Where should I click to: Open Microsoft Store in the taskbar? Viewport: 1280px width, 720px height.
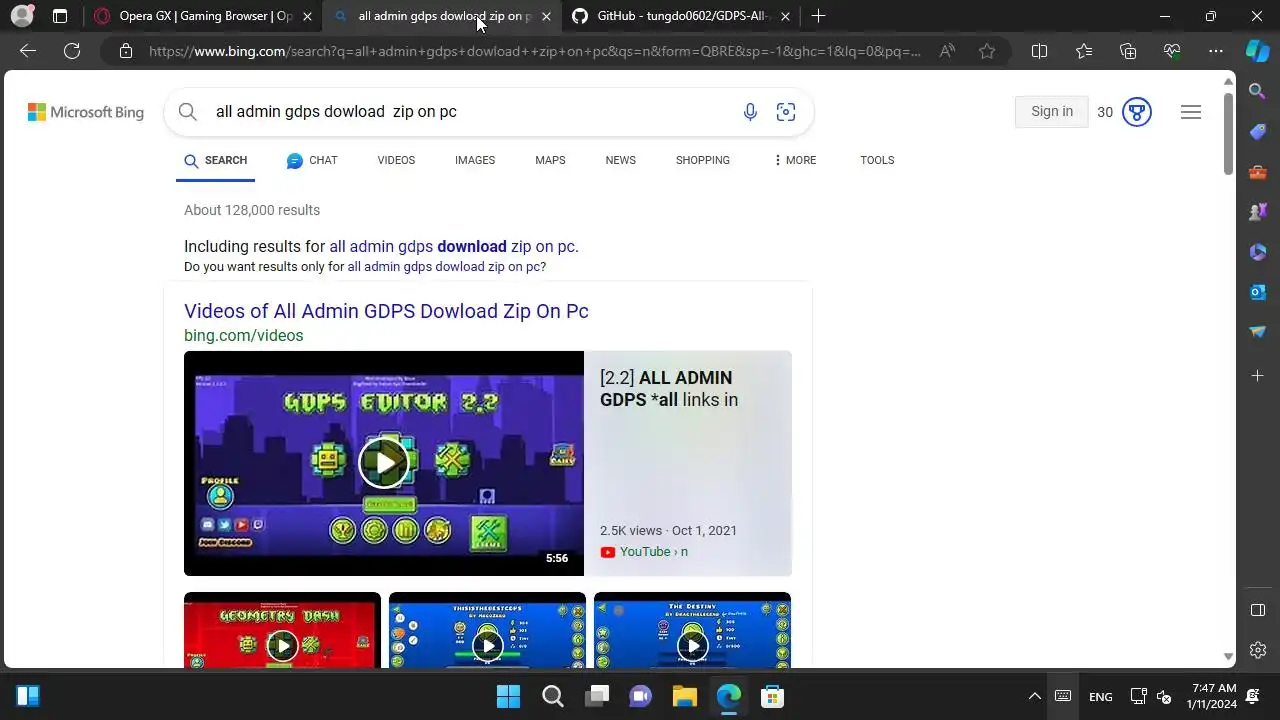click(x=772, y=696)
